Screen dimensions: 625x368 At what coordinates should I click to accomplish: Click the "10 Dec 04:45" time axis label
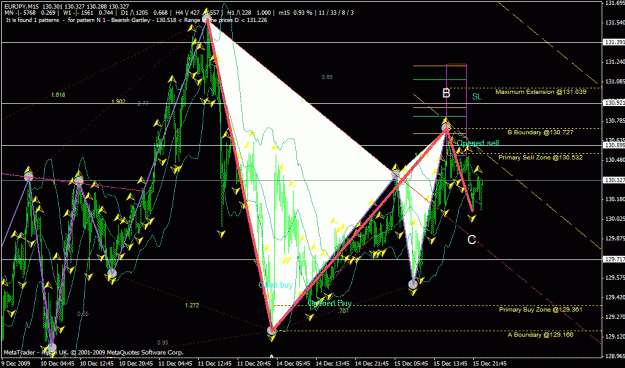coord(57,364)
